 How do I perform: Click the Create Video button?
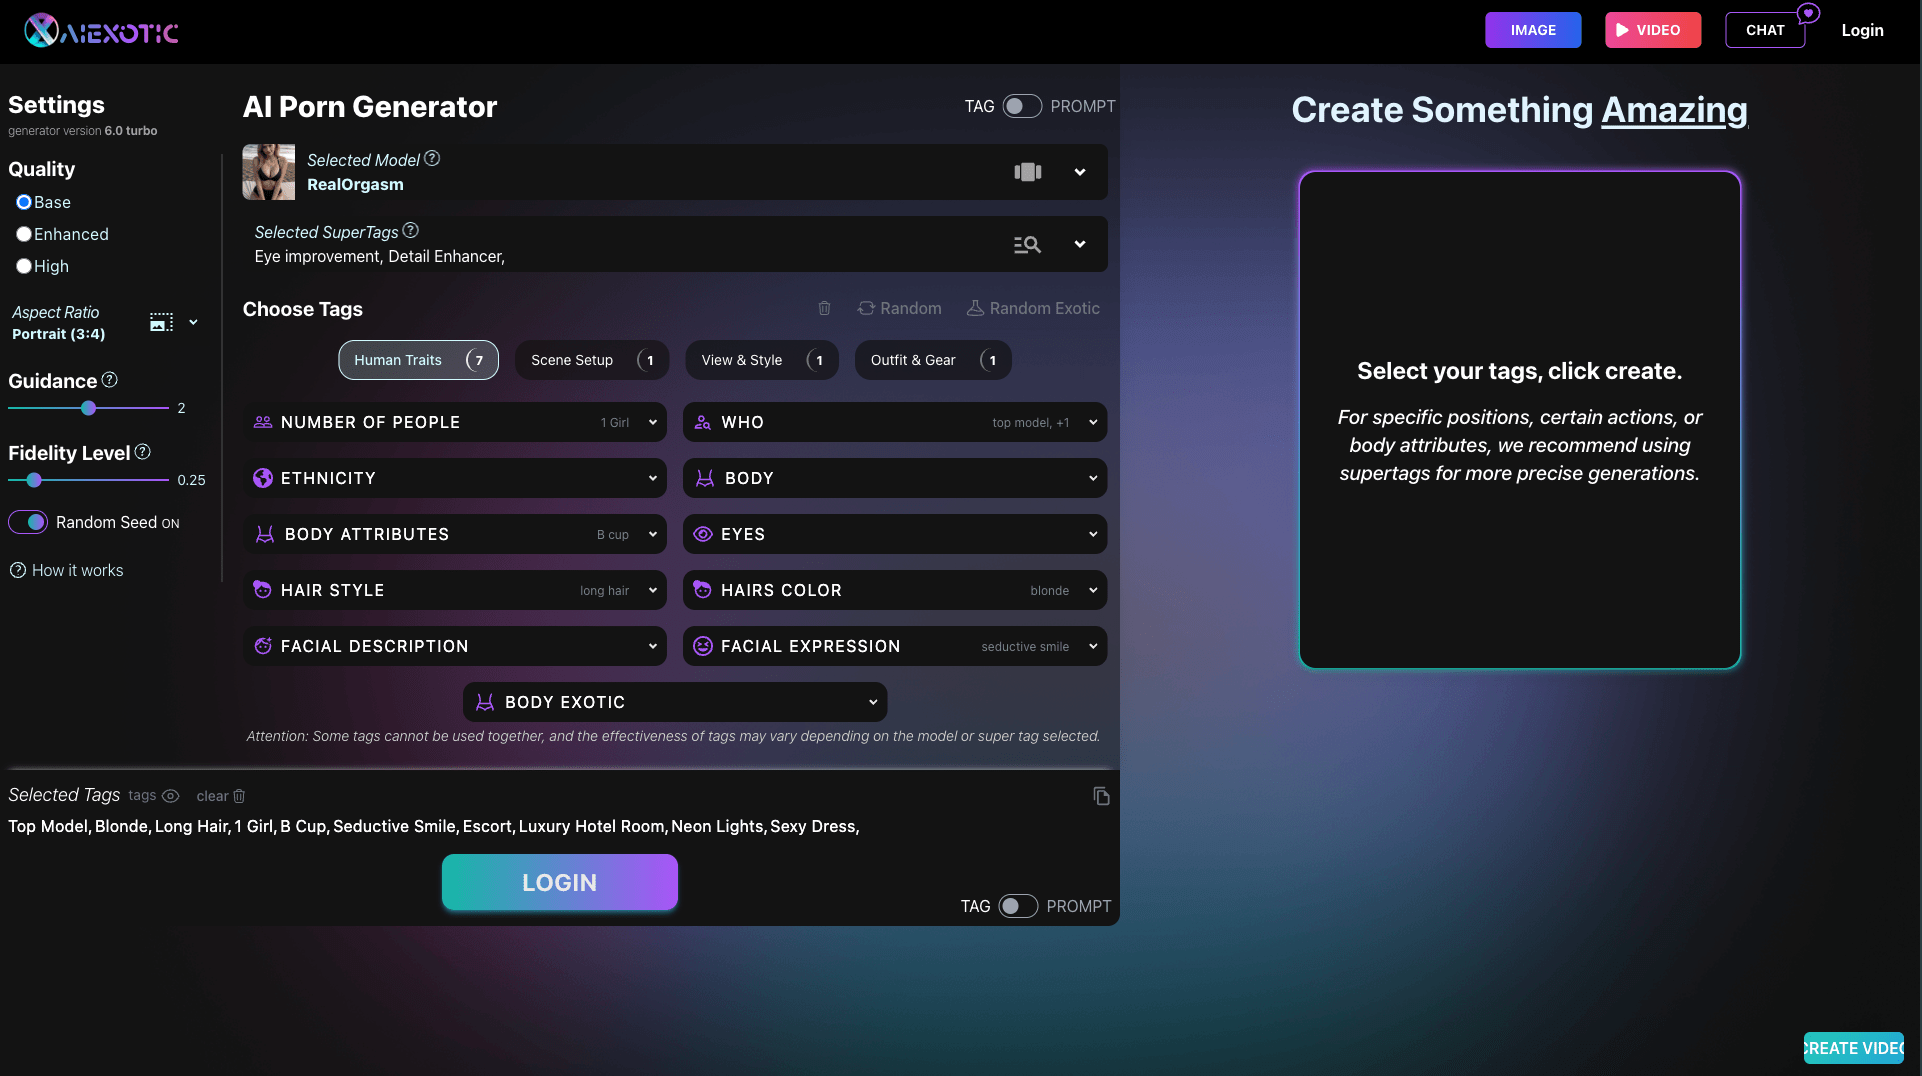pyautogui.click(x=1853, y=1048)
